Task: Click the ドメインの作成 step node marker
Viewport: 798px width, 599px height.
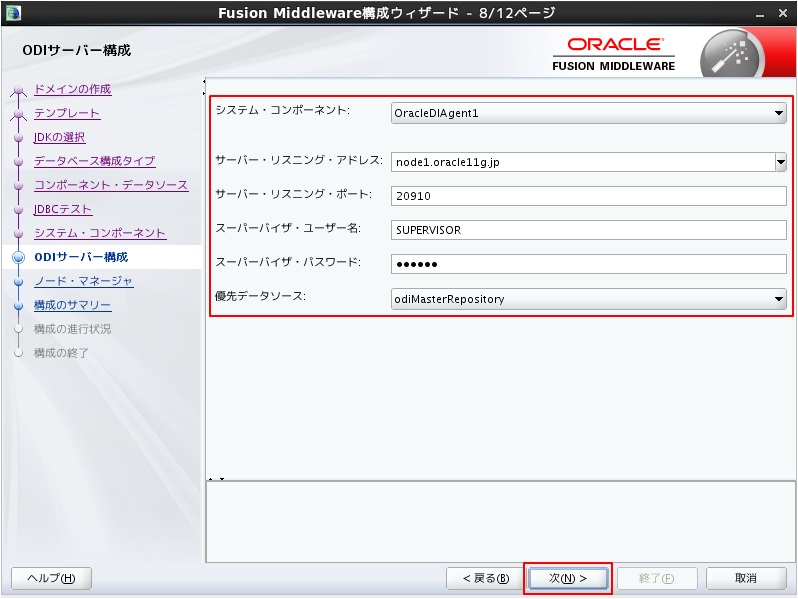Action: [x=19, y=90]
